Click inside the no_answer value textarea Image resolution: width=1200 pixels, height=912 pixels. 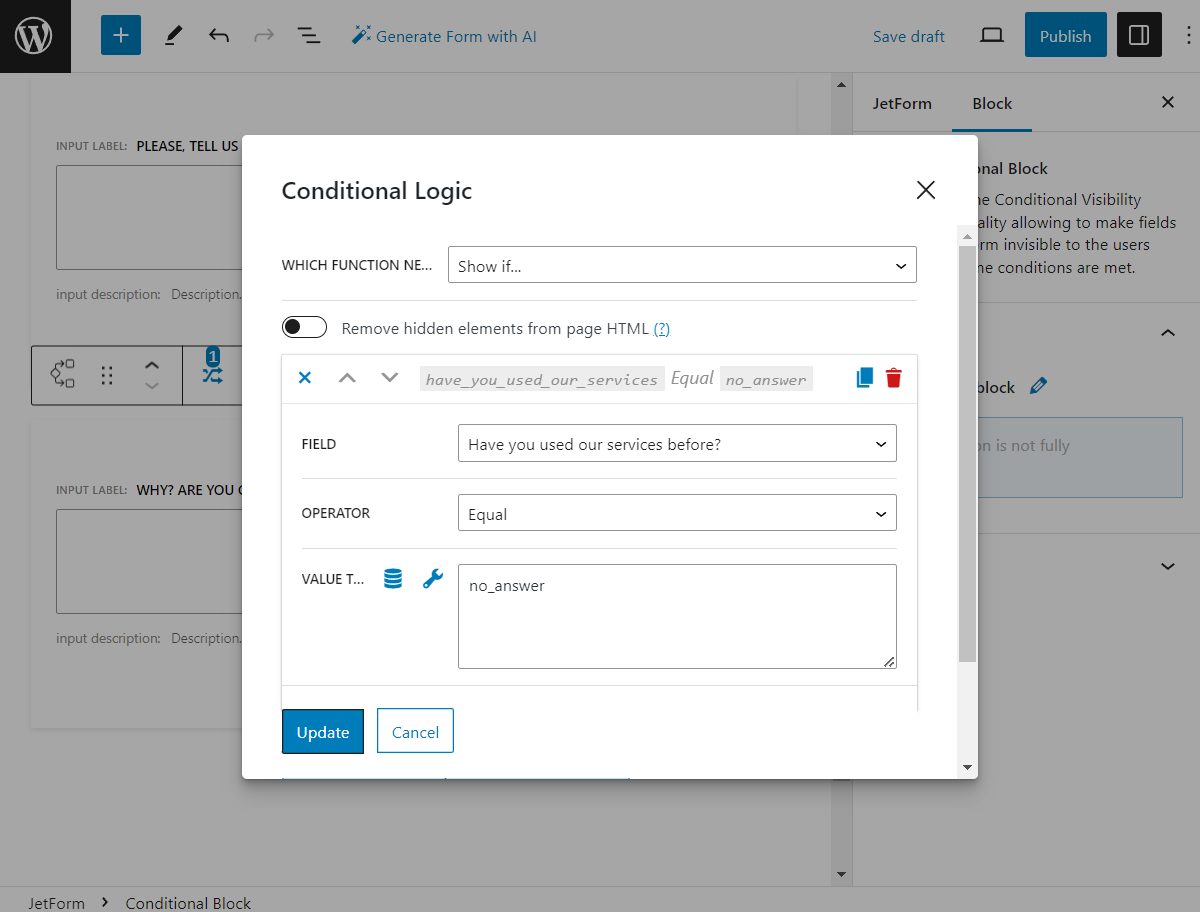coord(677,615)
